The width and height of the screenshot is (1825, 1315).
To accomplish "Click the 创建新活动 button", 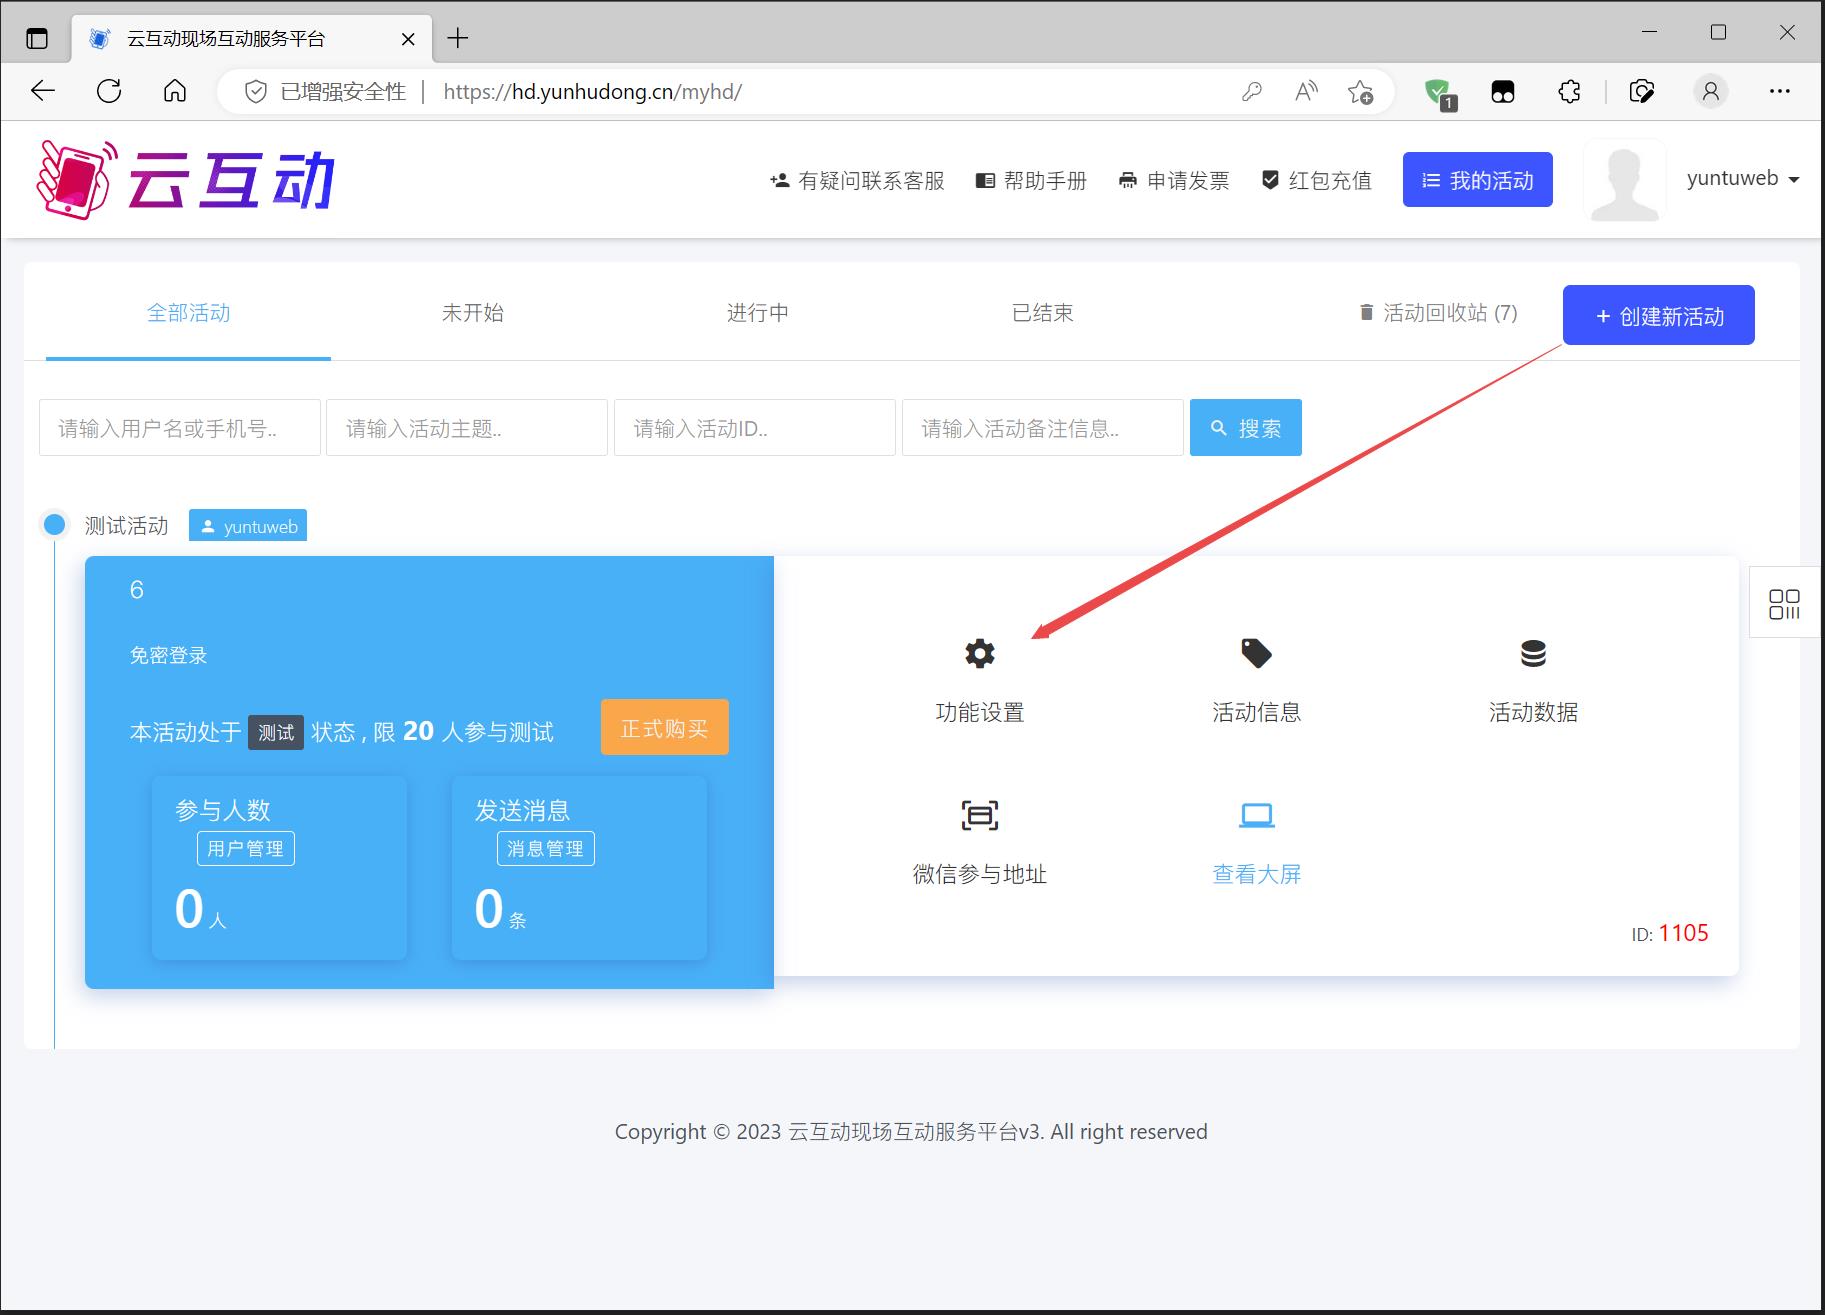I will coord(1658,316).
